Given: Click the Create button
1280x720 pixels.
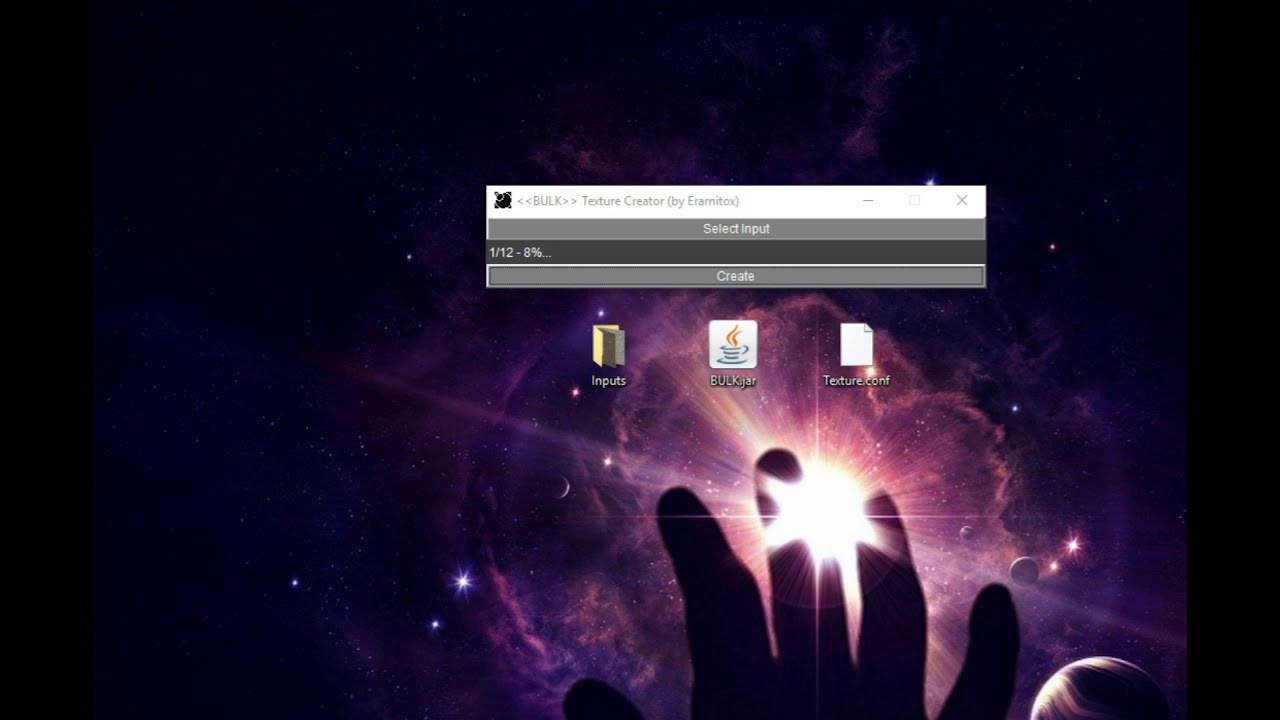Looking at the screenshot, I should [x=736, y=276].
